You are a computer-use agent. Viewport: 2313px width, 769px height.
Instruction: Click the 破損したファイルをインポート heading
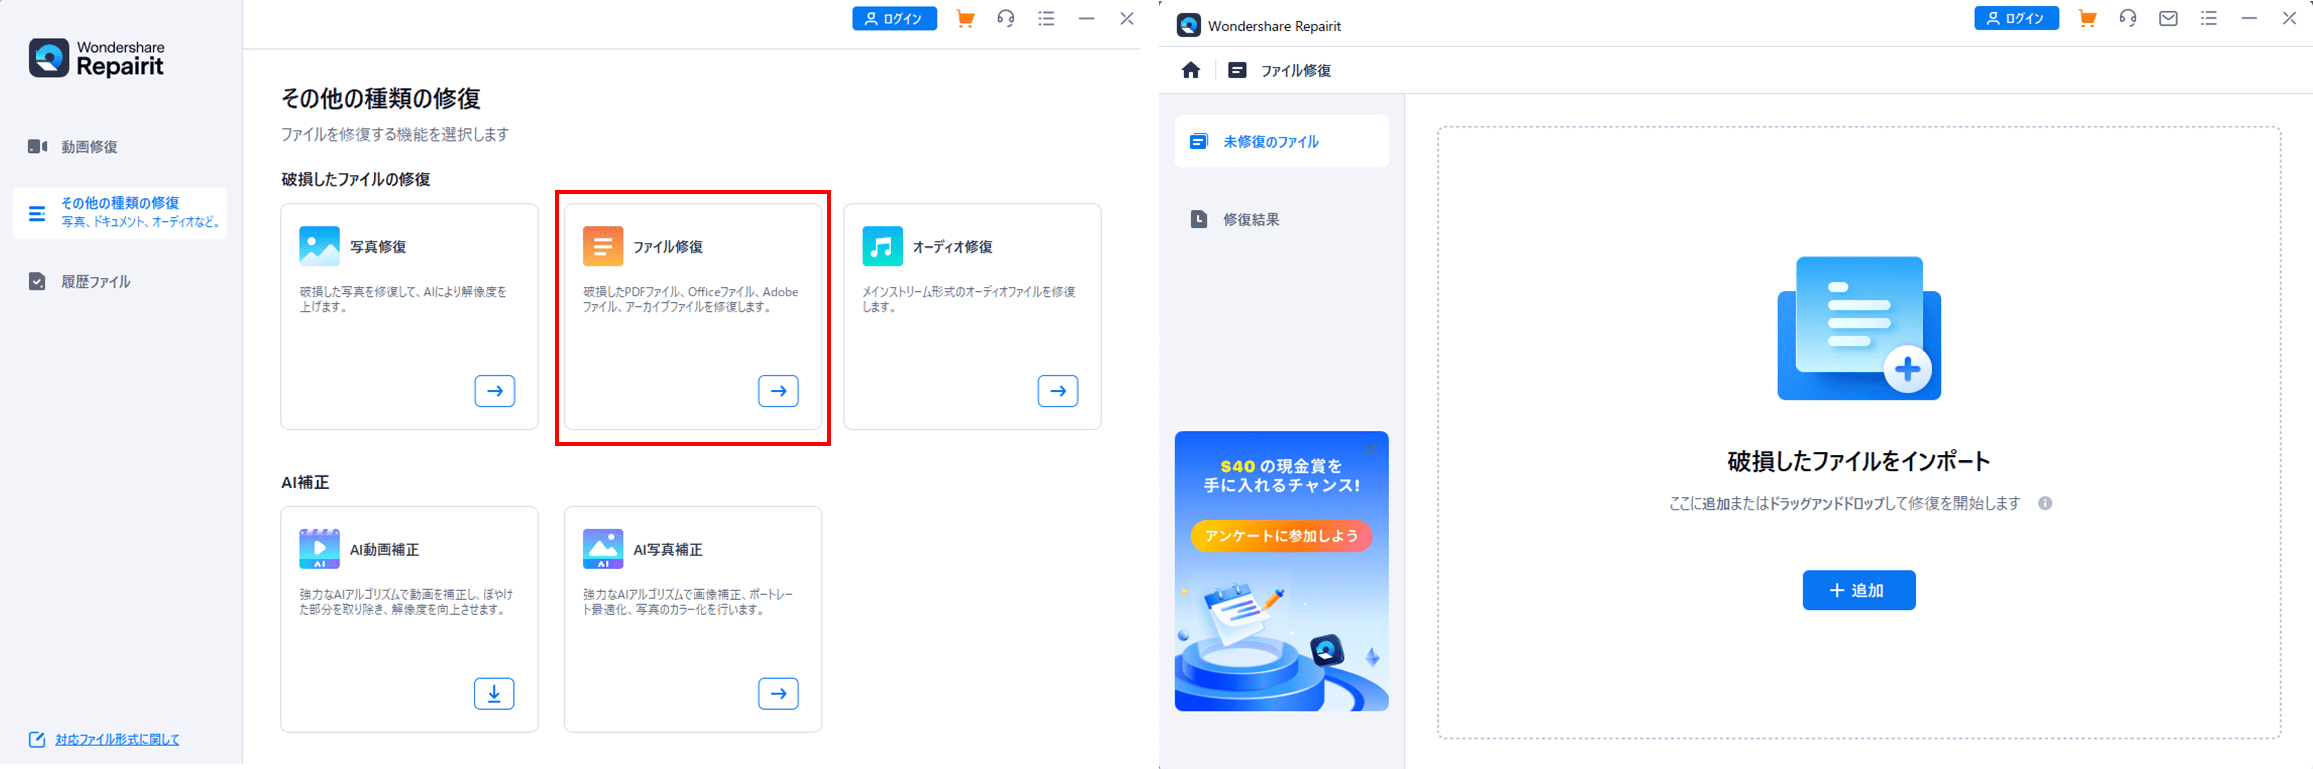click(1859, 461)
